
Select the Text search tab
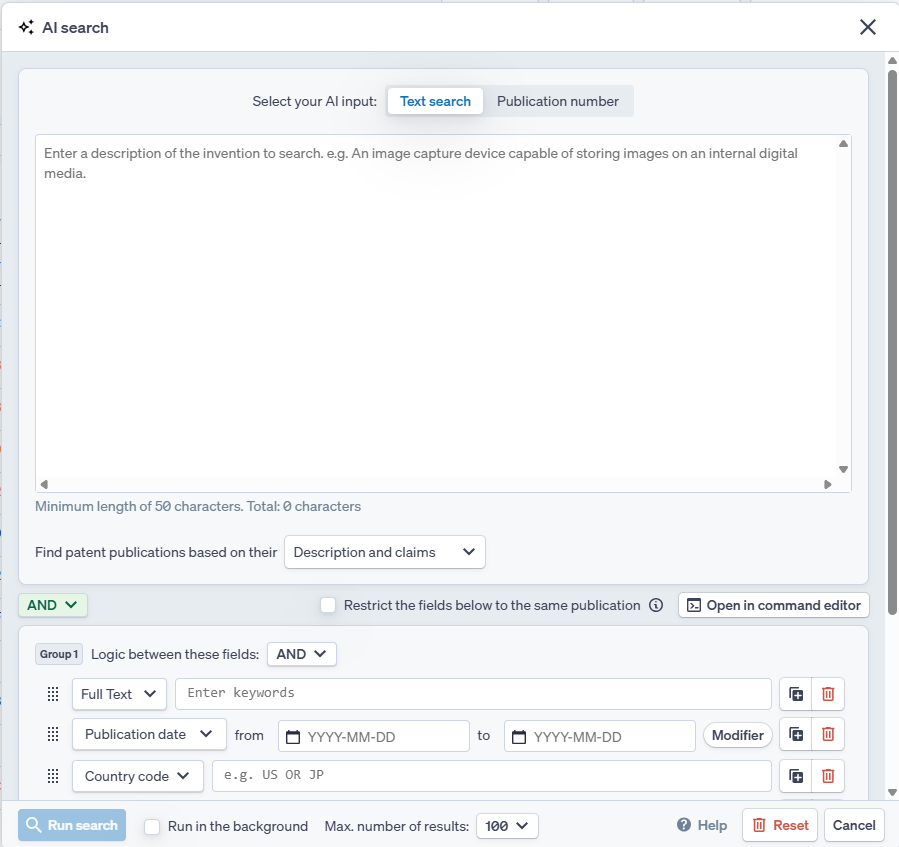(435, 101)
